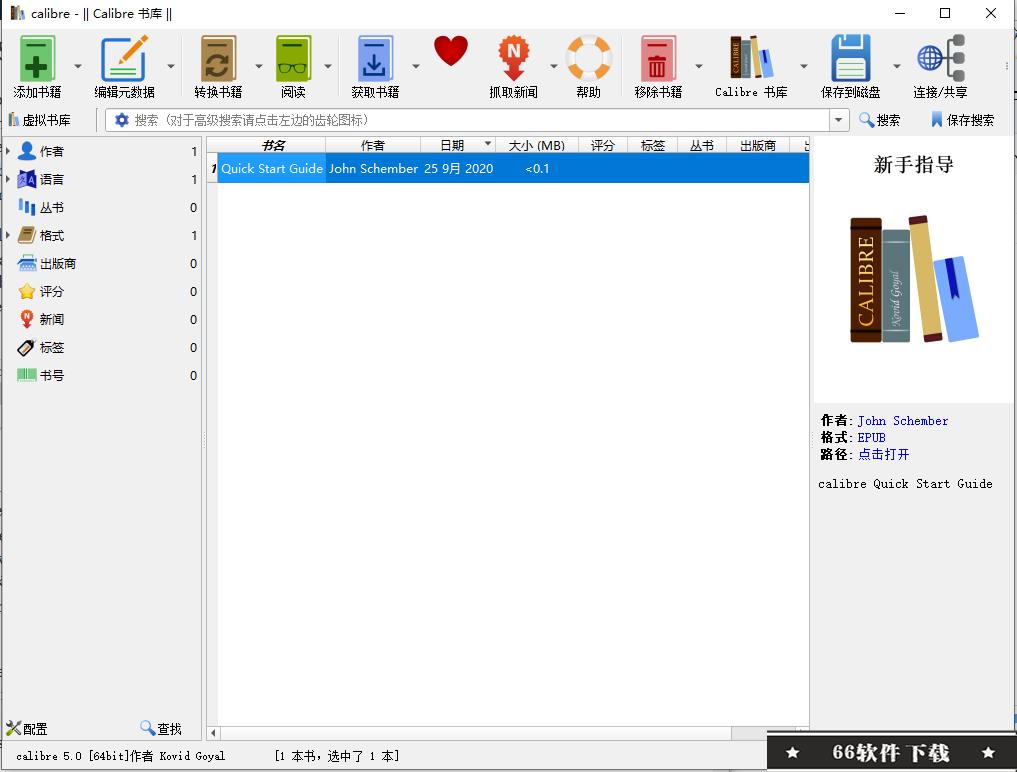1017x772 pixels.
Task: Select the Quick Start Guide title cell
Action: [272, 169]
